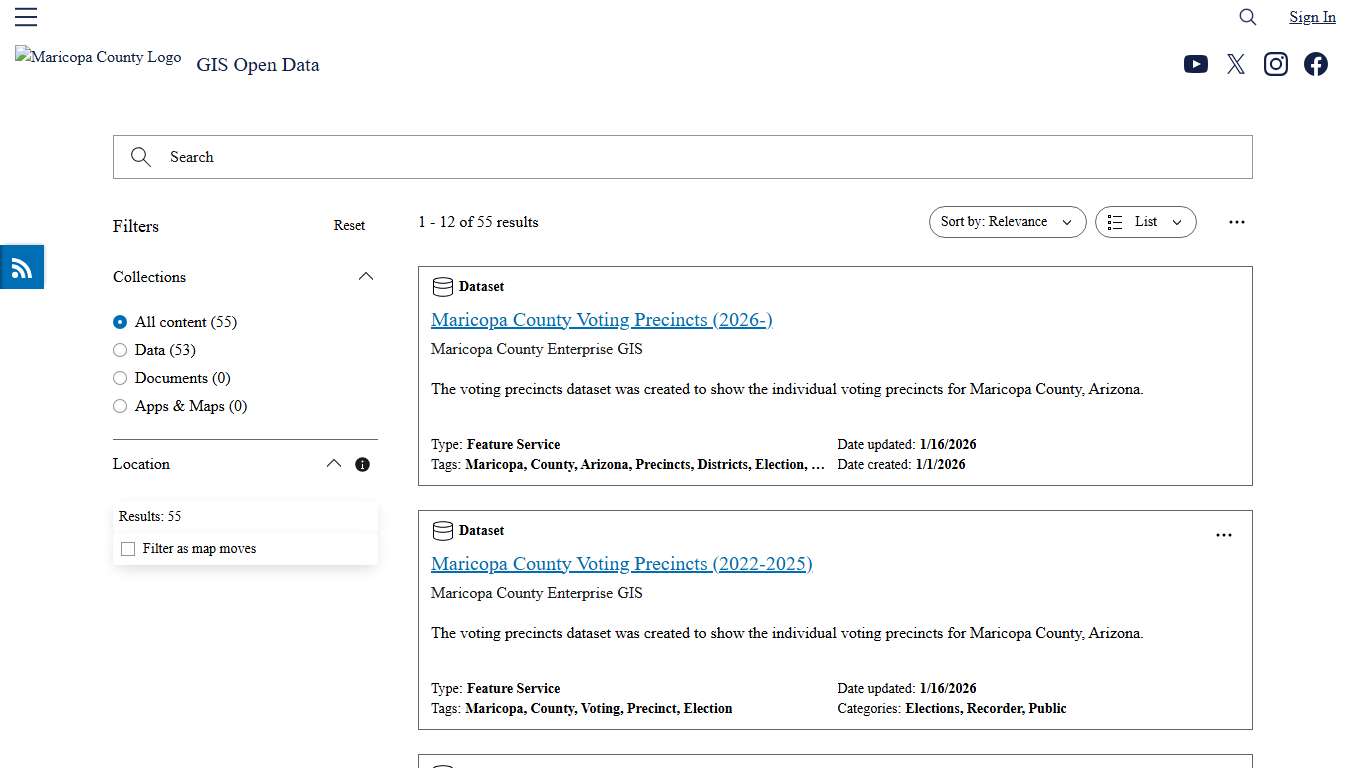Open the results options ellipsis menu
Image resolution: width=1366 pixels, height=768 pixels.
(x=1237, y=222)
